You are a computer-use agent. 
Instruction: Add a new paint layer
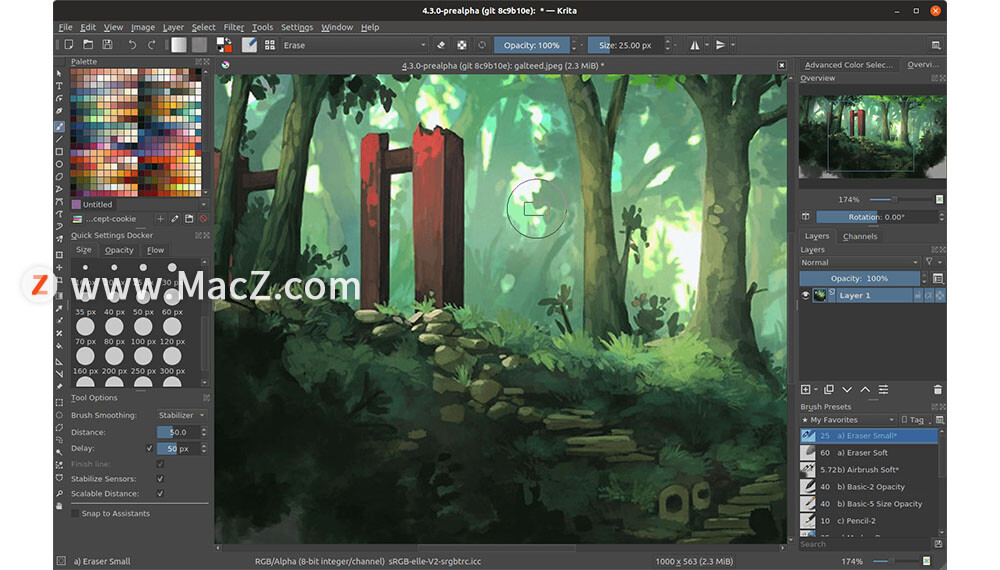(x=805, y=390)
